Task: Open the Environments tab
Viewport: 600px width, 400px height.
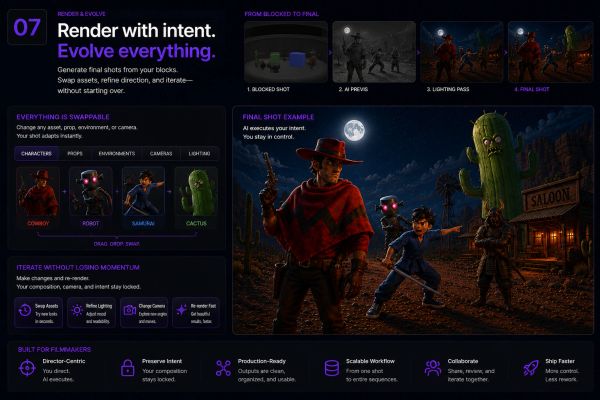Action: tap(117, 153)
